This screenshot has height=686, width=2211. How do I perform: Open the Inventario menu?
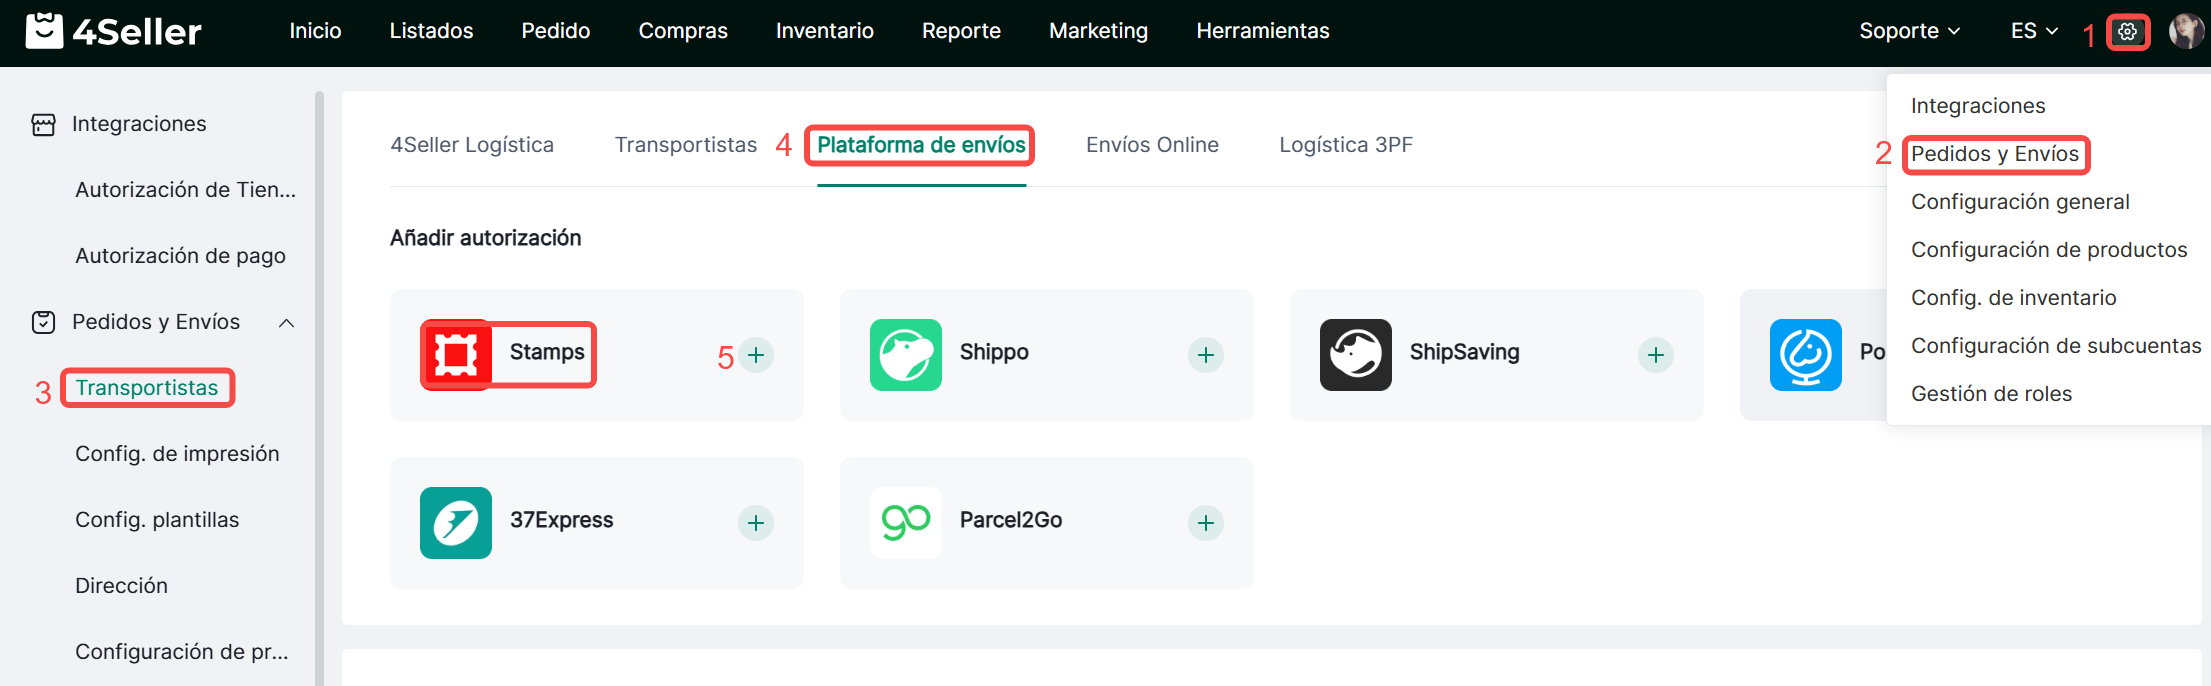[824, 31]
